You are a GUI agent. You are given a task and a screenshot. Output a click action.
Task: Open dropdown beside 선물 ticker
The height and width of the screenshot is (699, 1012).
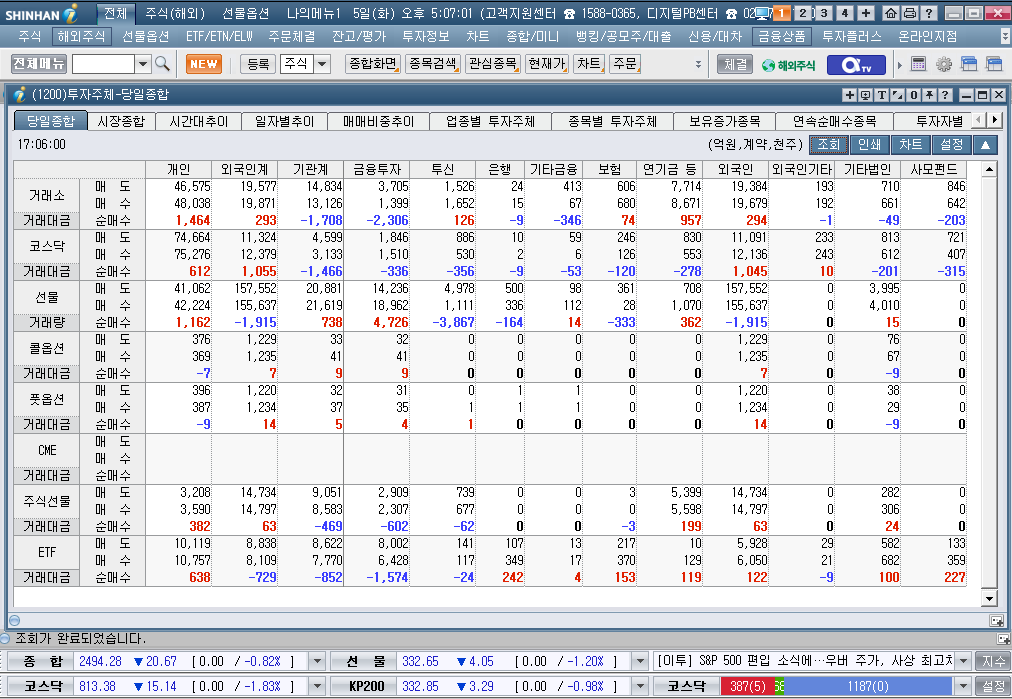click(640, 662)
